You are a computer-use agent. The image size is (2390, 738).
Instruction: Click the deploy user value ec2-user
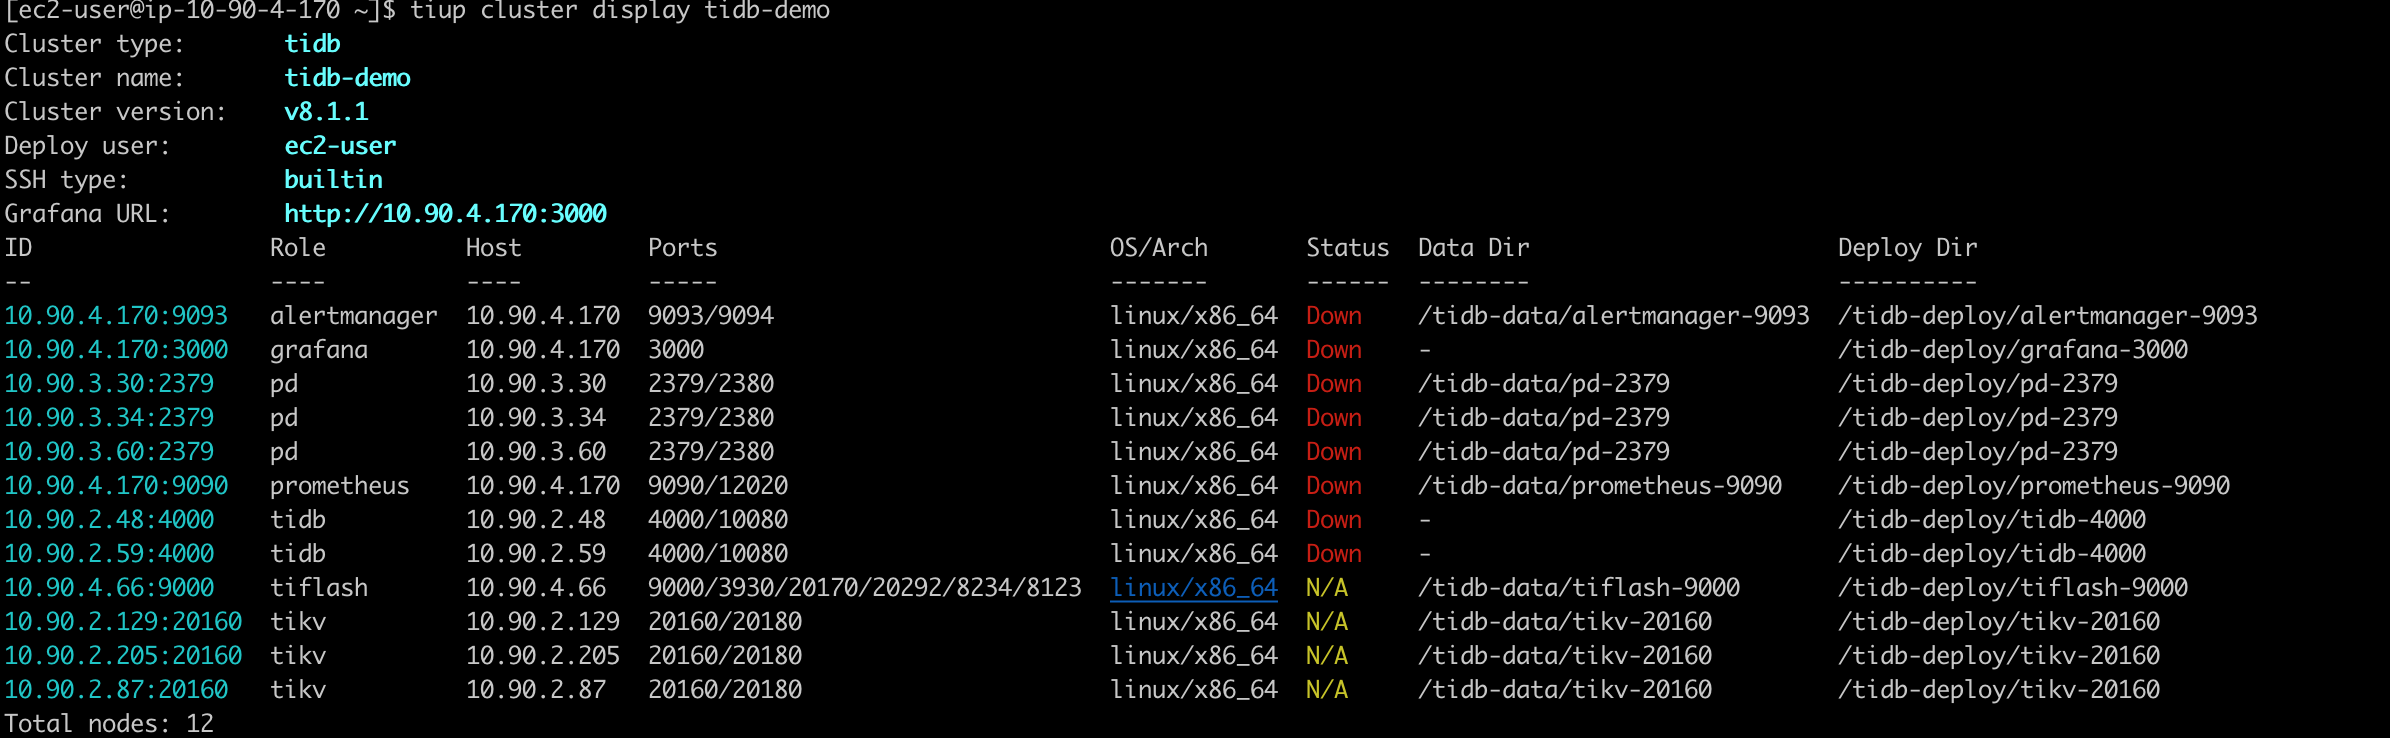[x=340, y=146]
